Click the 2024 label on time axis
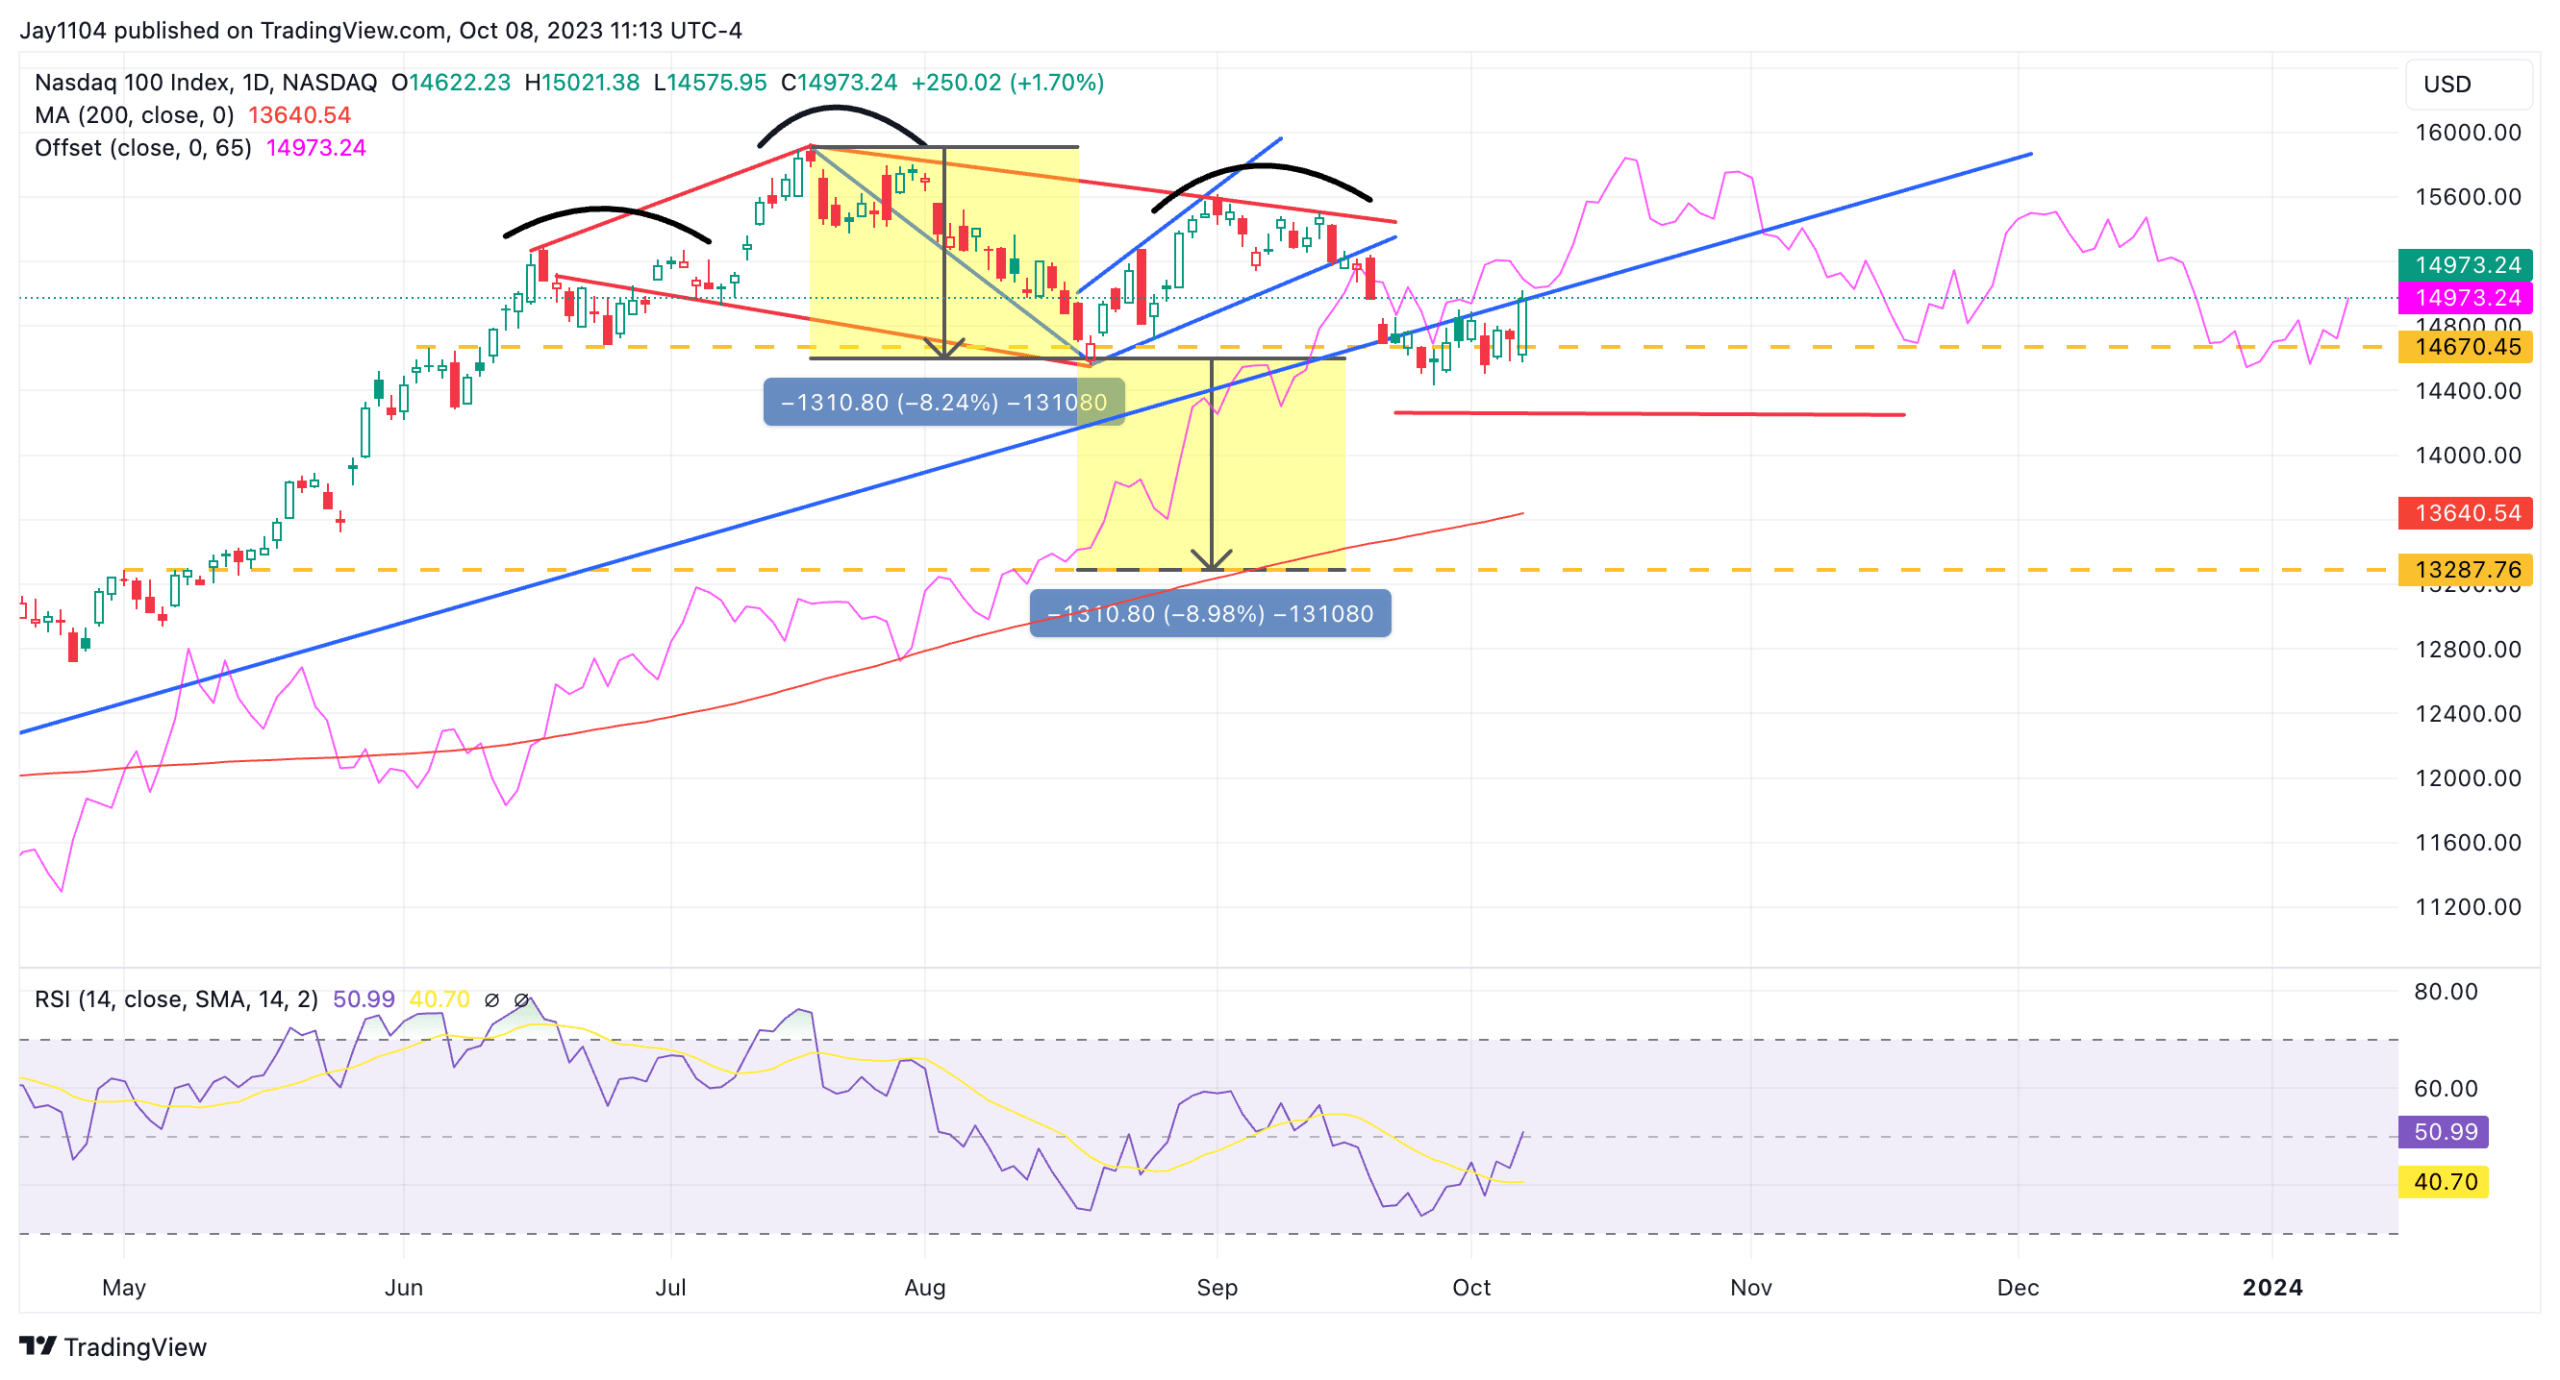The width and height of the screenshot is (2560, 1380). tap(2271, 1287)
